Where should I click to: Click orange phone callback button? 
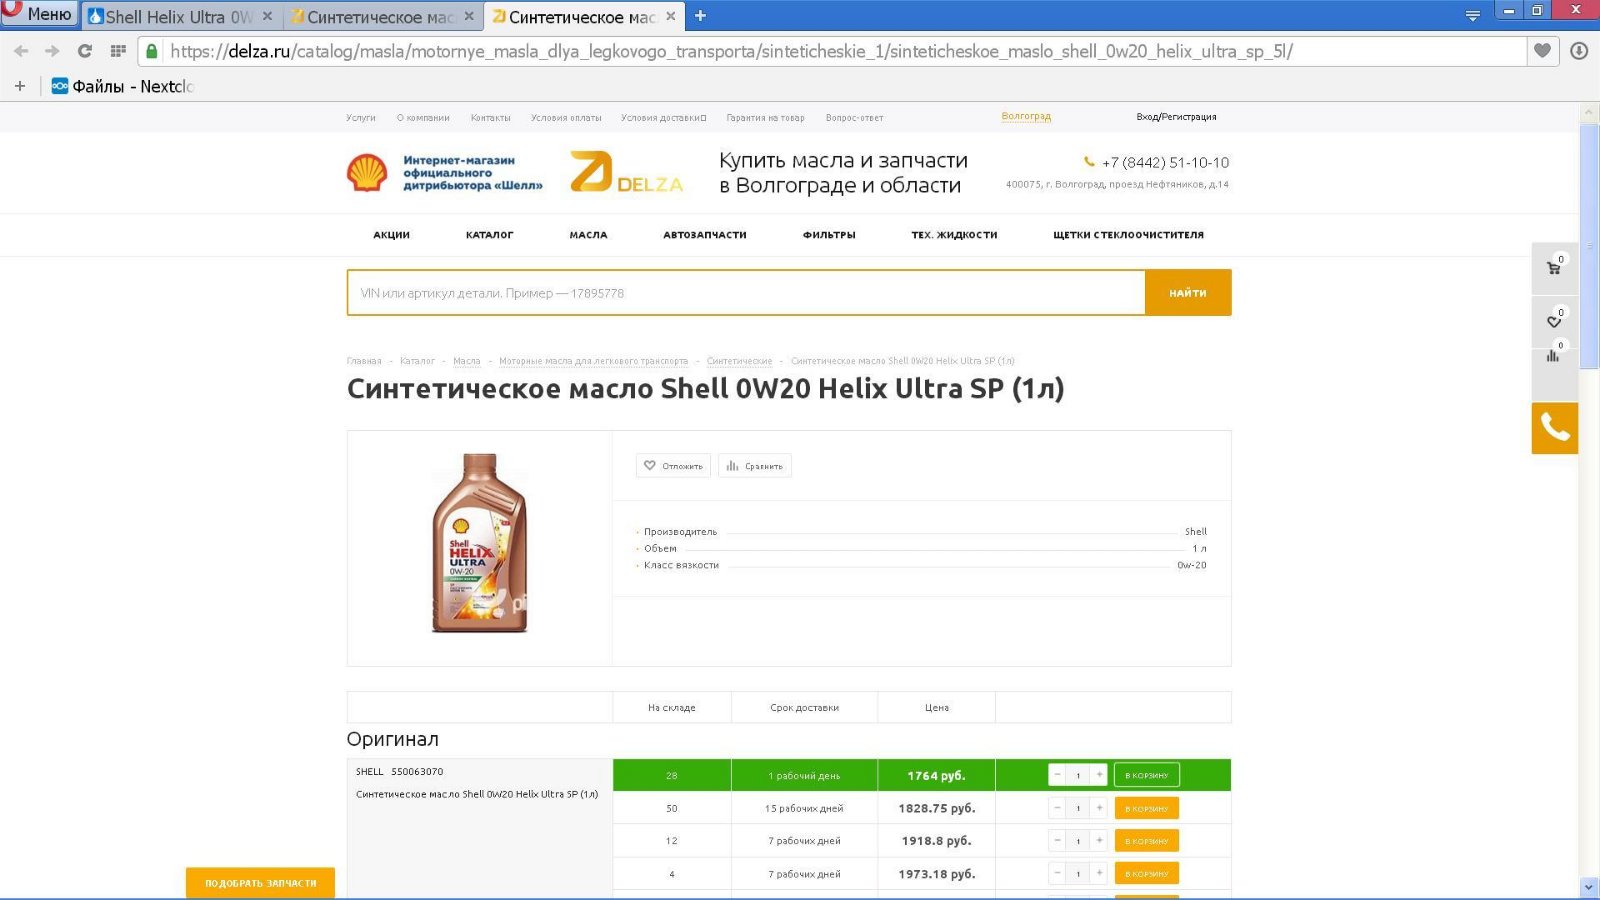pos(1554,428)
